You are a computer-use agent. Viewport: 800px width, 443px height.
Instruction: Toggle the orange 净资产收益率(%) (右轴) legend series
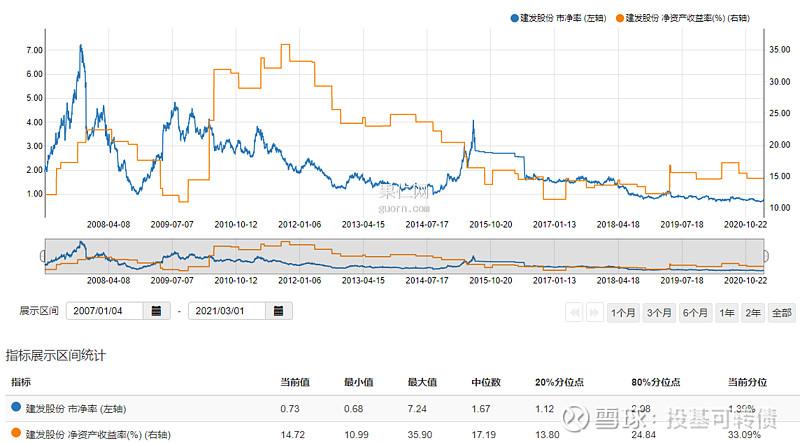[683, 18]
